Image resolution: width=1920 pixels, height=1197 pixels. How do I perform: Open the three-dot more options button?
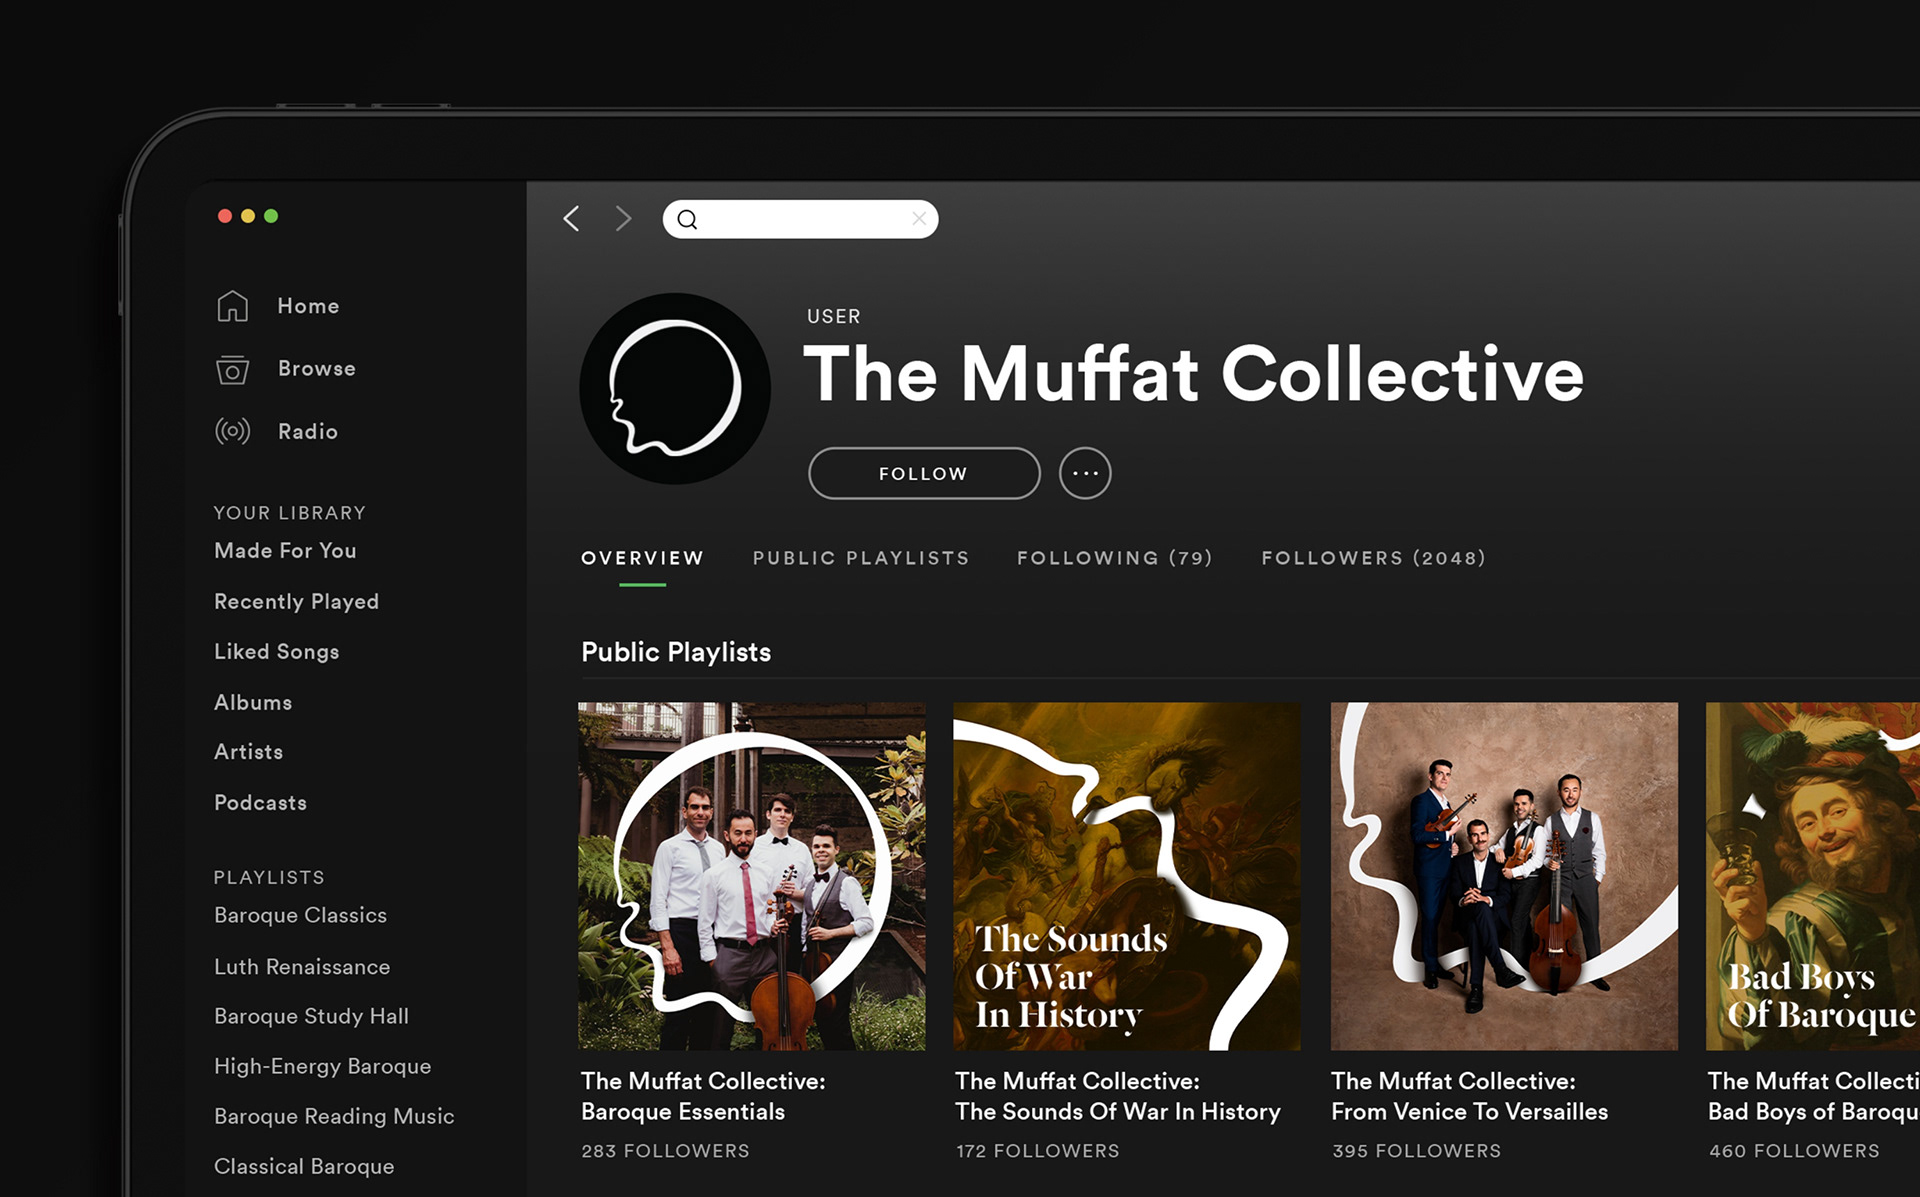1085,473
